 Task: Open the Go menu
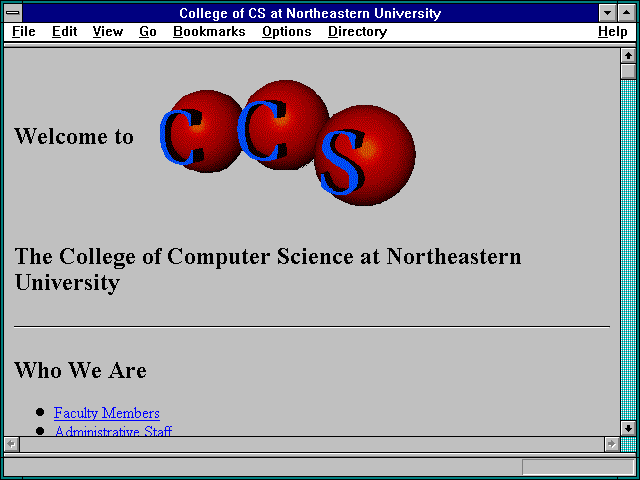tap(148, 32)
